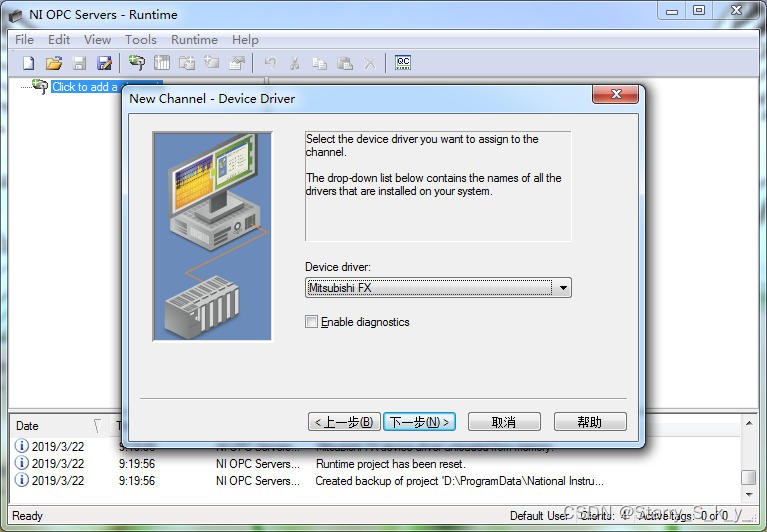Viewport: 767px width, 532px height.
Task: Open the Help menu
Action: (245, 40)
